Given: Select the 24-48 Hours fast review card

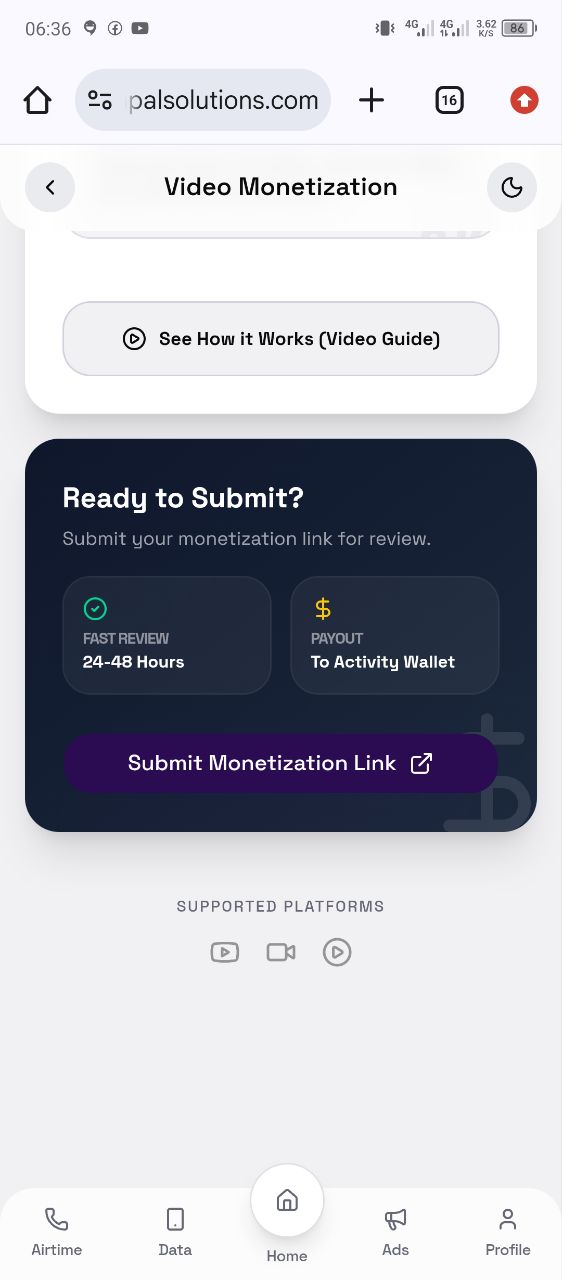Looking at the screenshot, I should (x=167, y=635).
